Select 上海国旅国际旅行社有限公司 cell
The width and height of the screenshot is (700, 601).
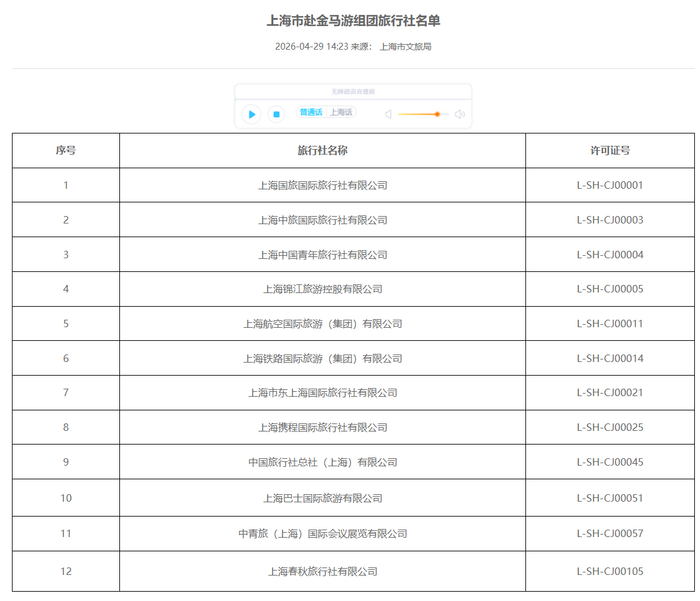322,185
